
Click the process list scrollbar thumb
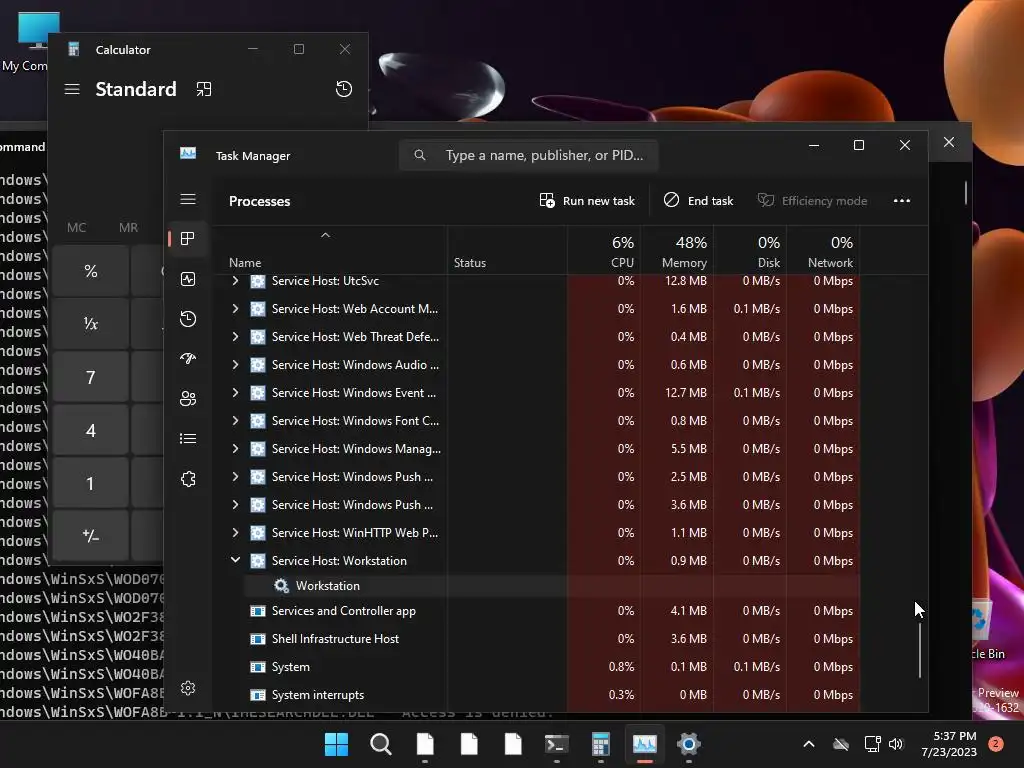[x=920, y=650]
